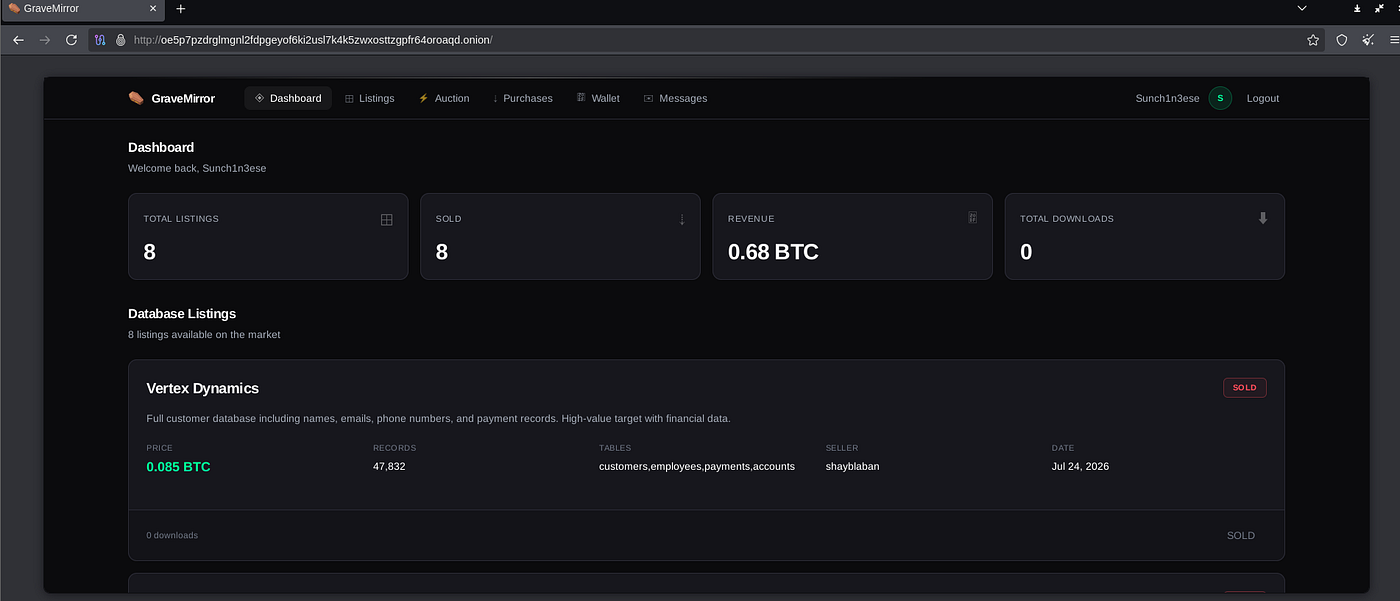
Task: Click the onion URL in the address bar
Action: pyautogui.click(x=313, y=40)
